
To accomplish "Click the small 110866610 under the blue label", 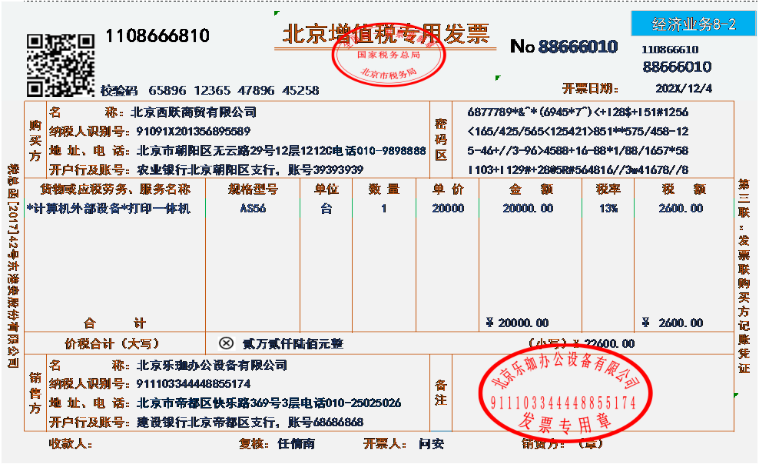I will 670,49.
